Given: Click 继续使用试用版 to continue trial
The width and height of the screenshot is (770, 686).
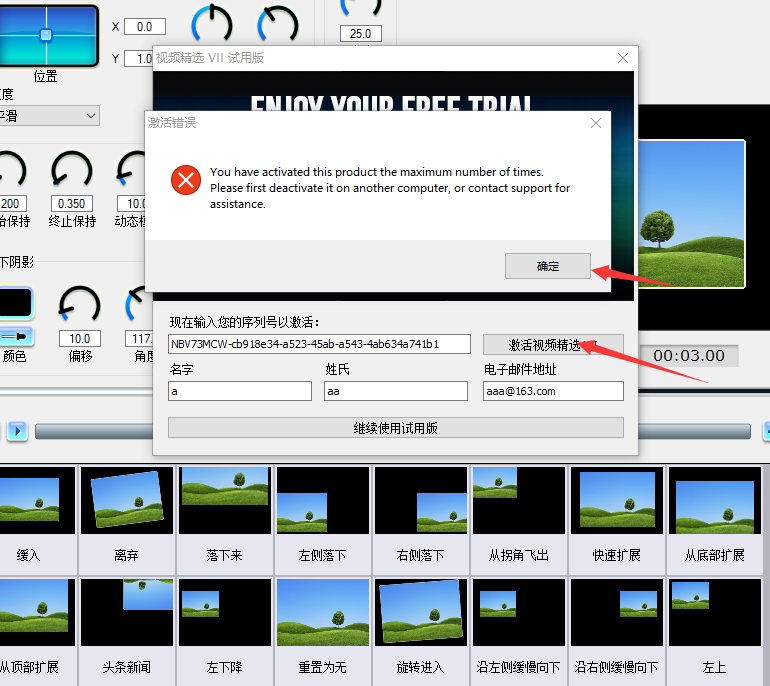Looking at the screenshot, I should [395, 428].
